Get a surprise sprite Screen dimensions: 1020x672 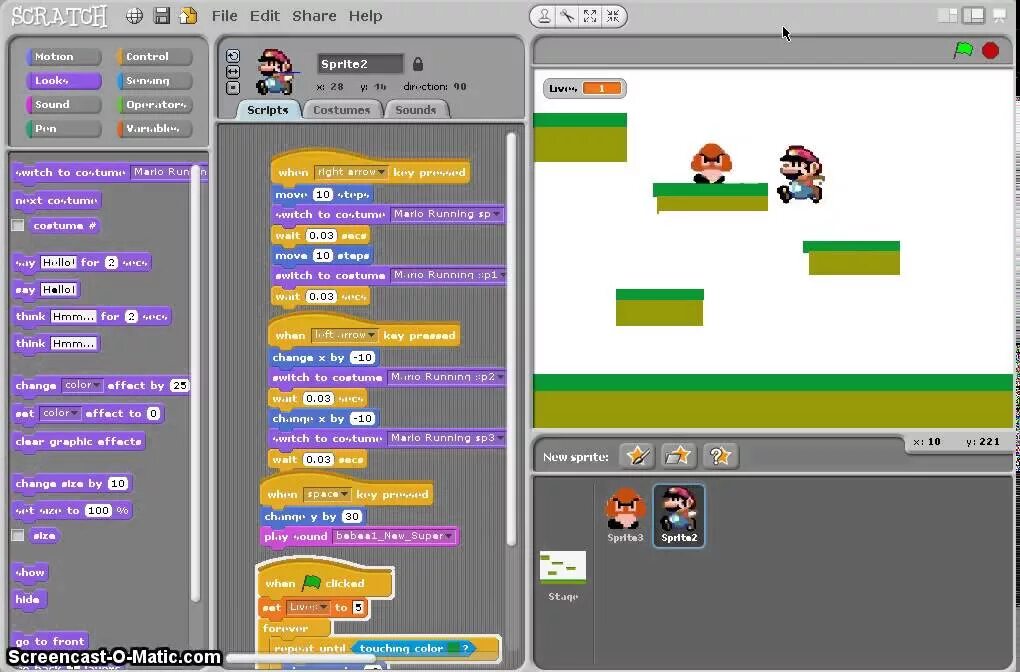(x=719, y=456)
